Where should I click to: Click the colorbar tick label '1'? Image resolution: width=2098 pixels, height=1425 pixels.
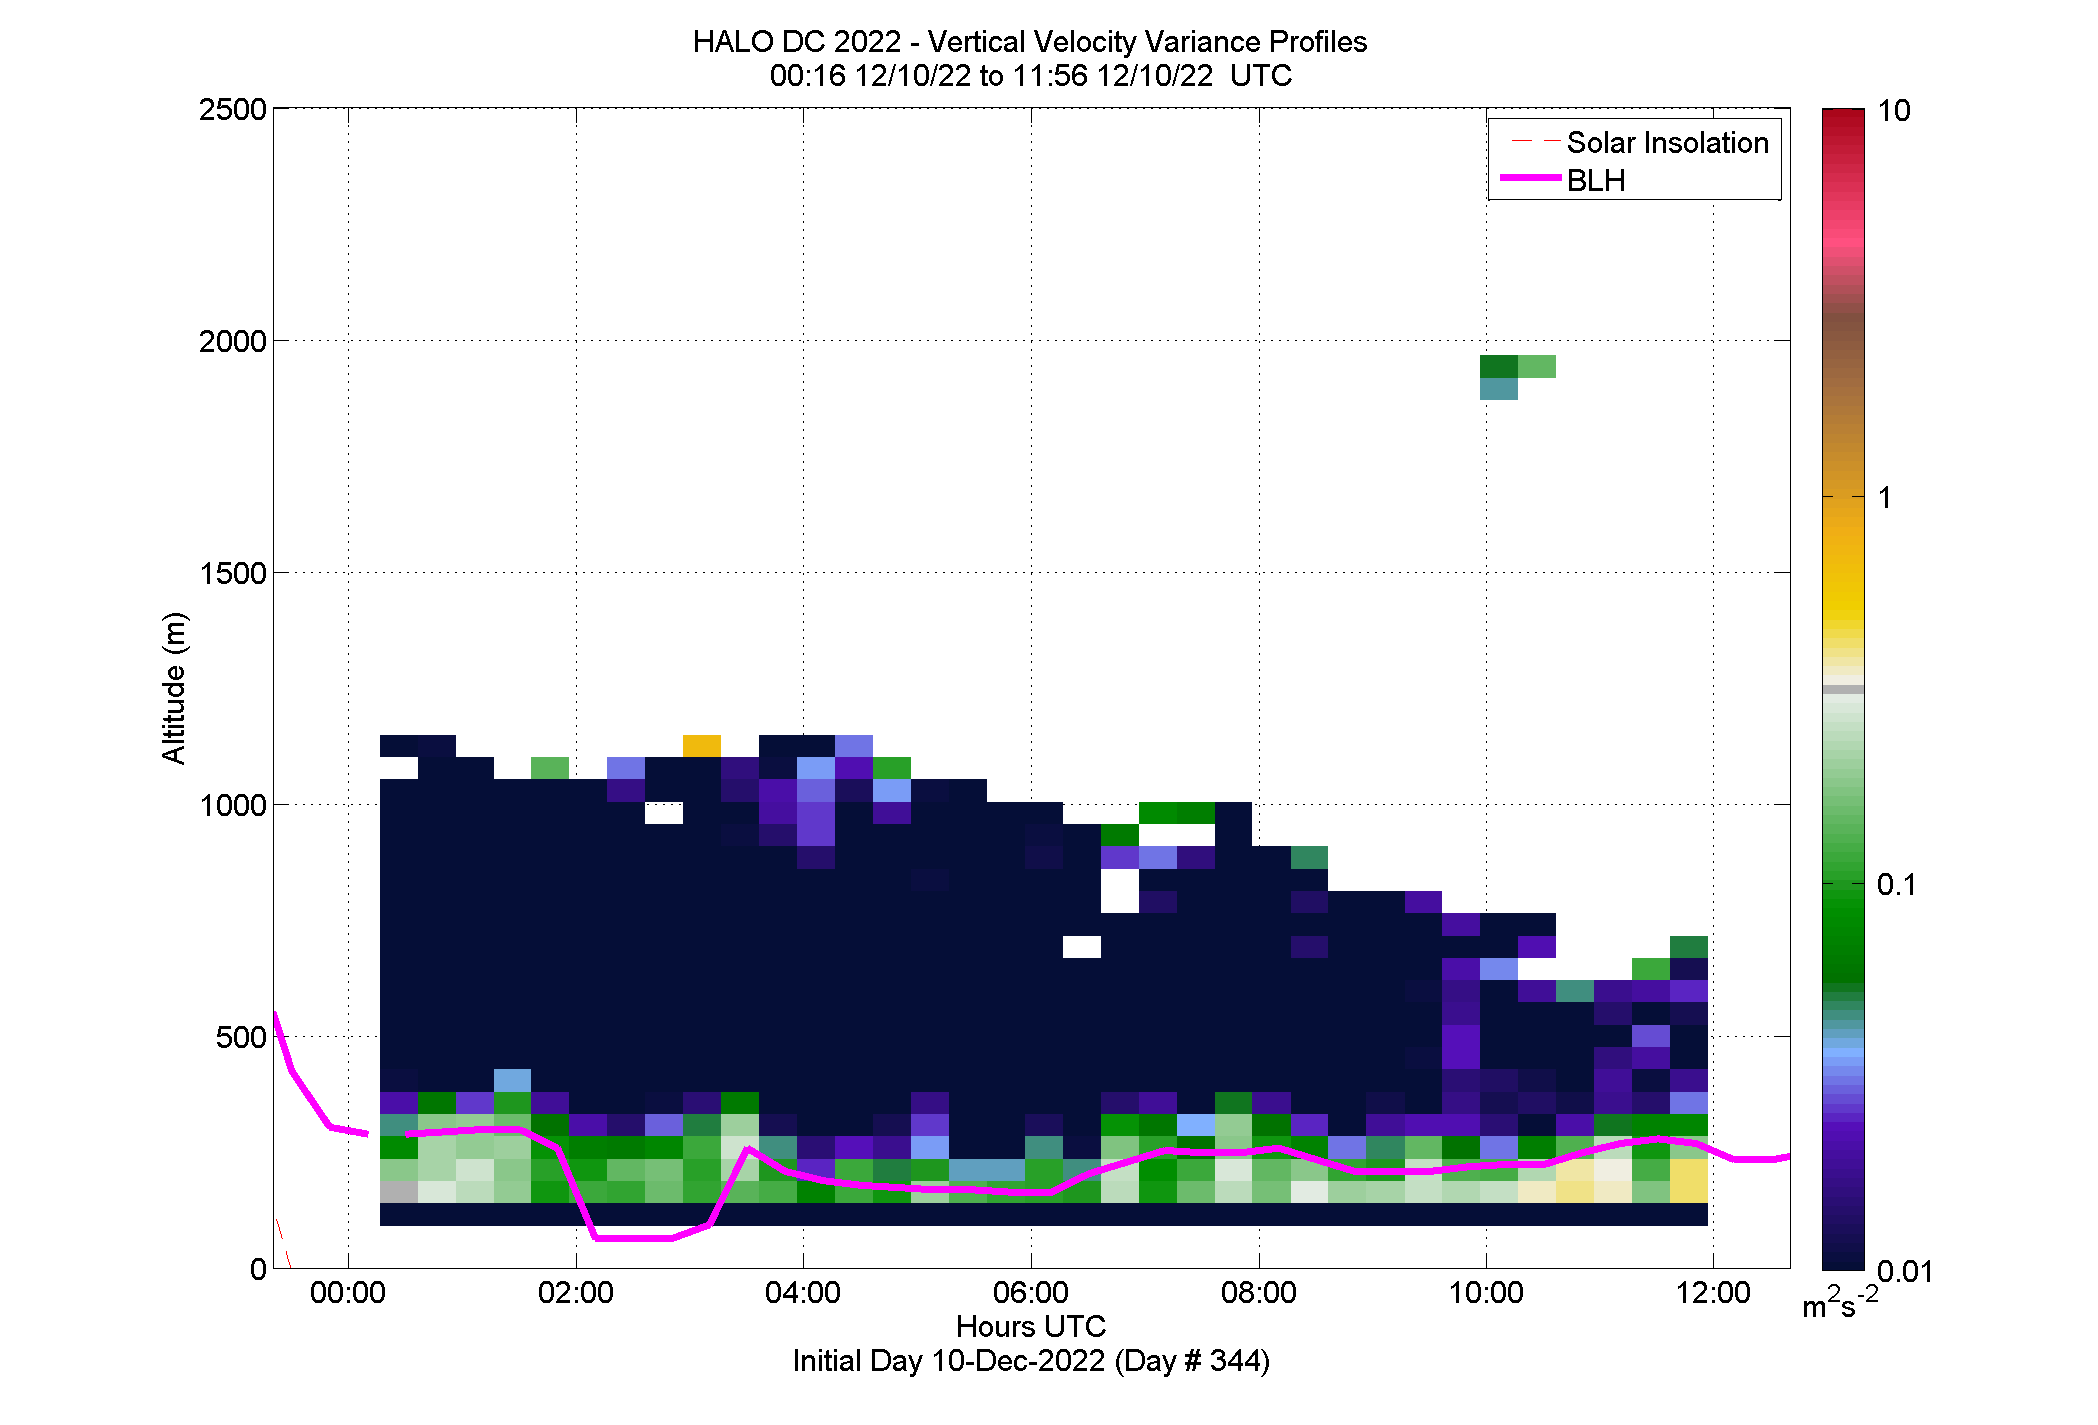tap(1885, 498)
